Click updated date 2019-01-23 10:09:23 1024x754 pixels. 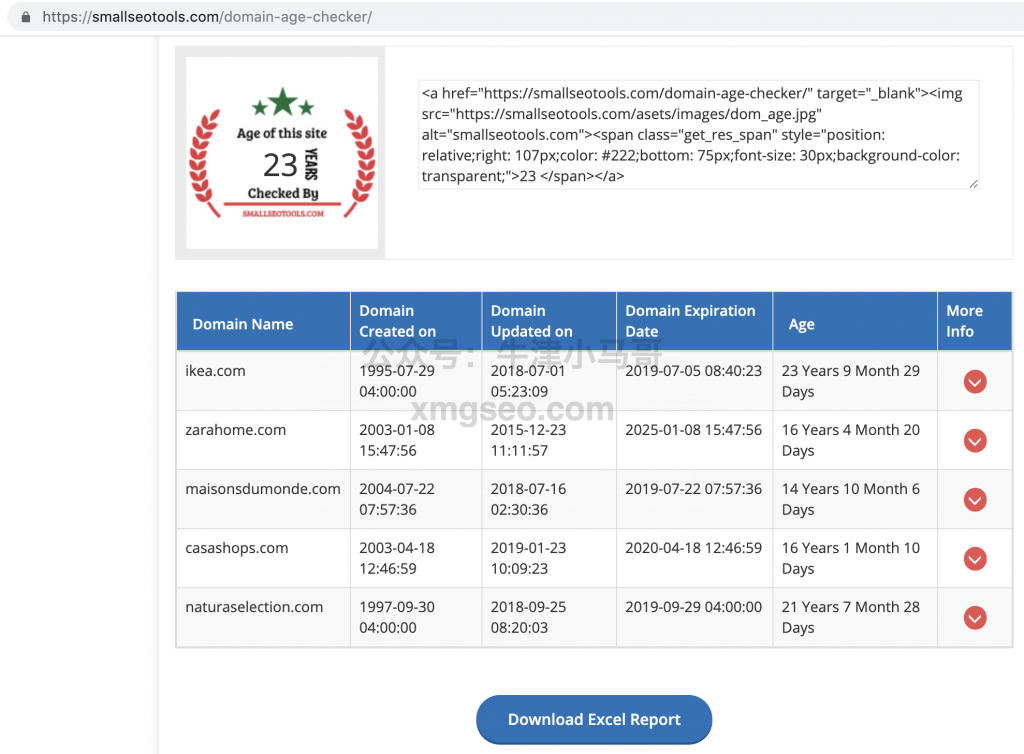528,558
